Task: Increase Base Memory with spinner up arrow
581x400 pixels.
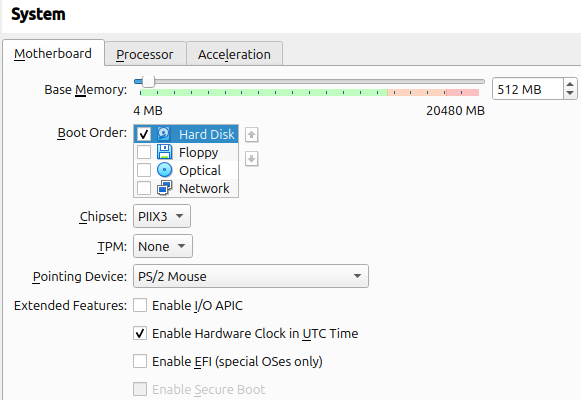Action: tap(570, 85)
